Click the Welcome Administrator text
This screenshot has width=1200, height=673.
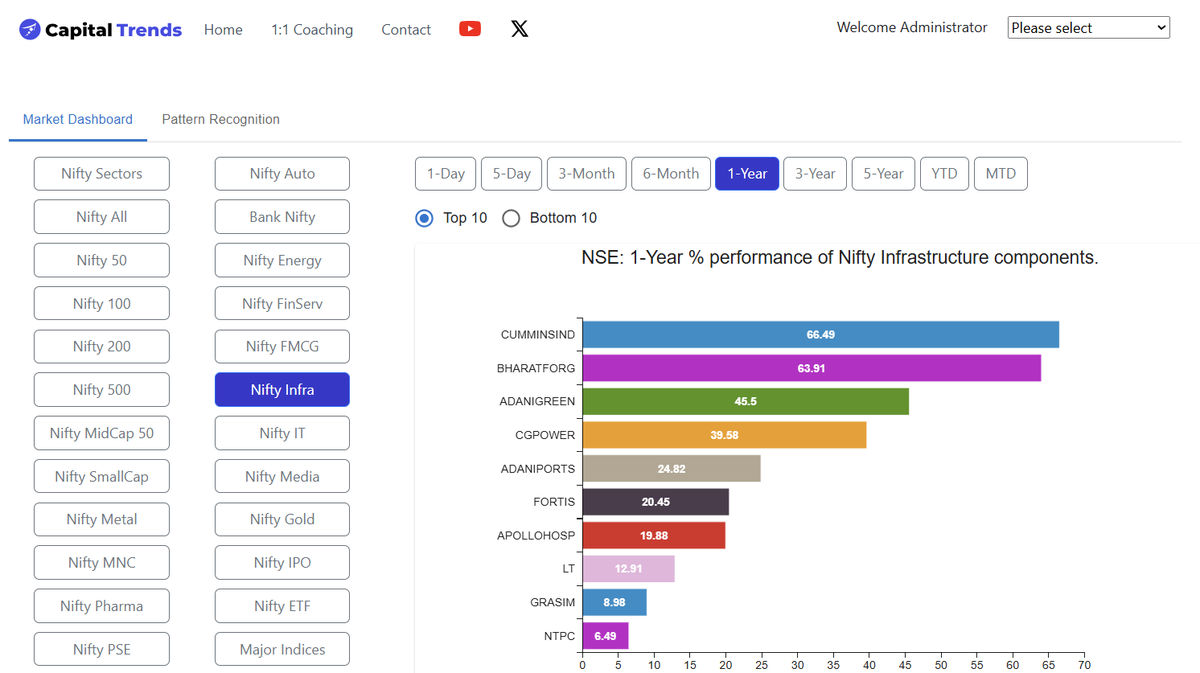point(912,28)
